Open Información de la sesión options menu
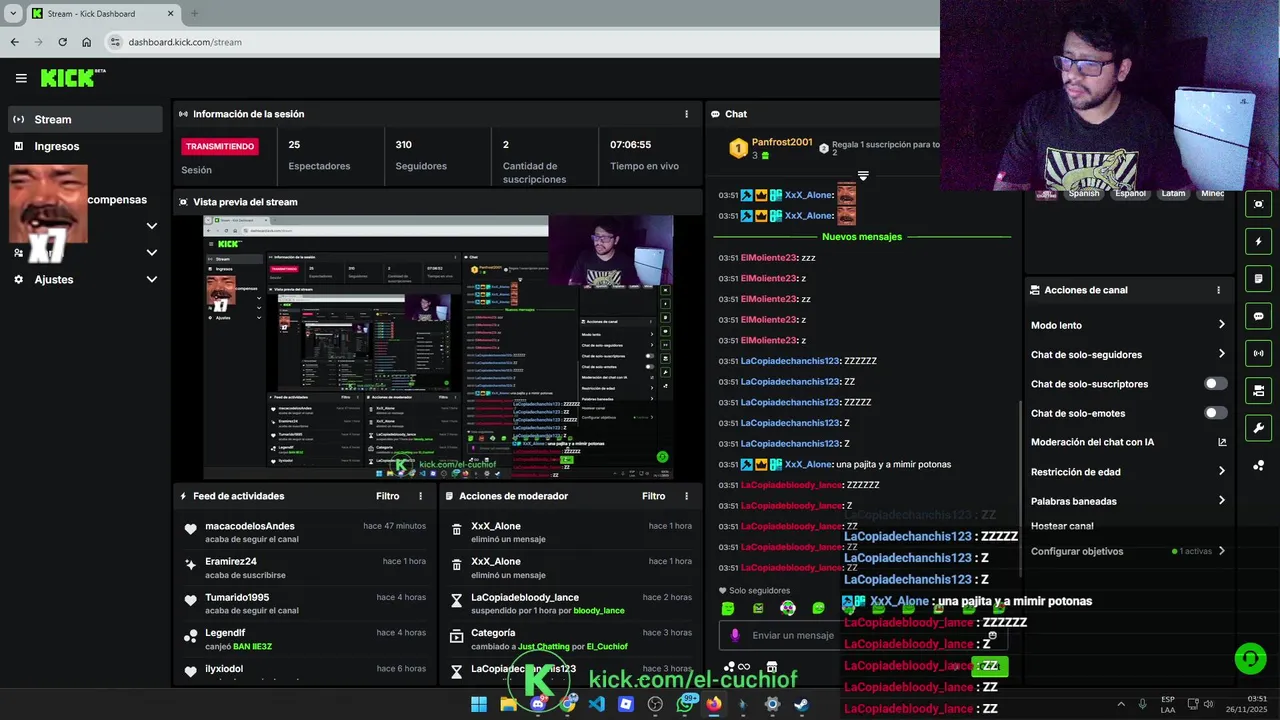The width and height of the screenshot is (1280, 720). click(x=686, y=114)
